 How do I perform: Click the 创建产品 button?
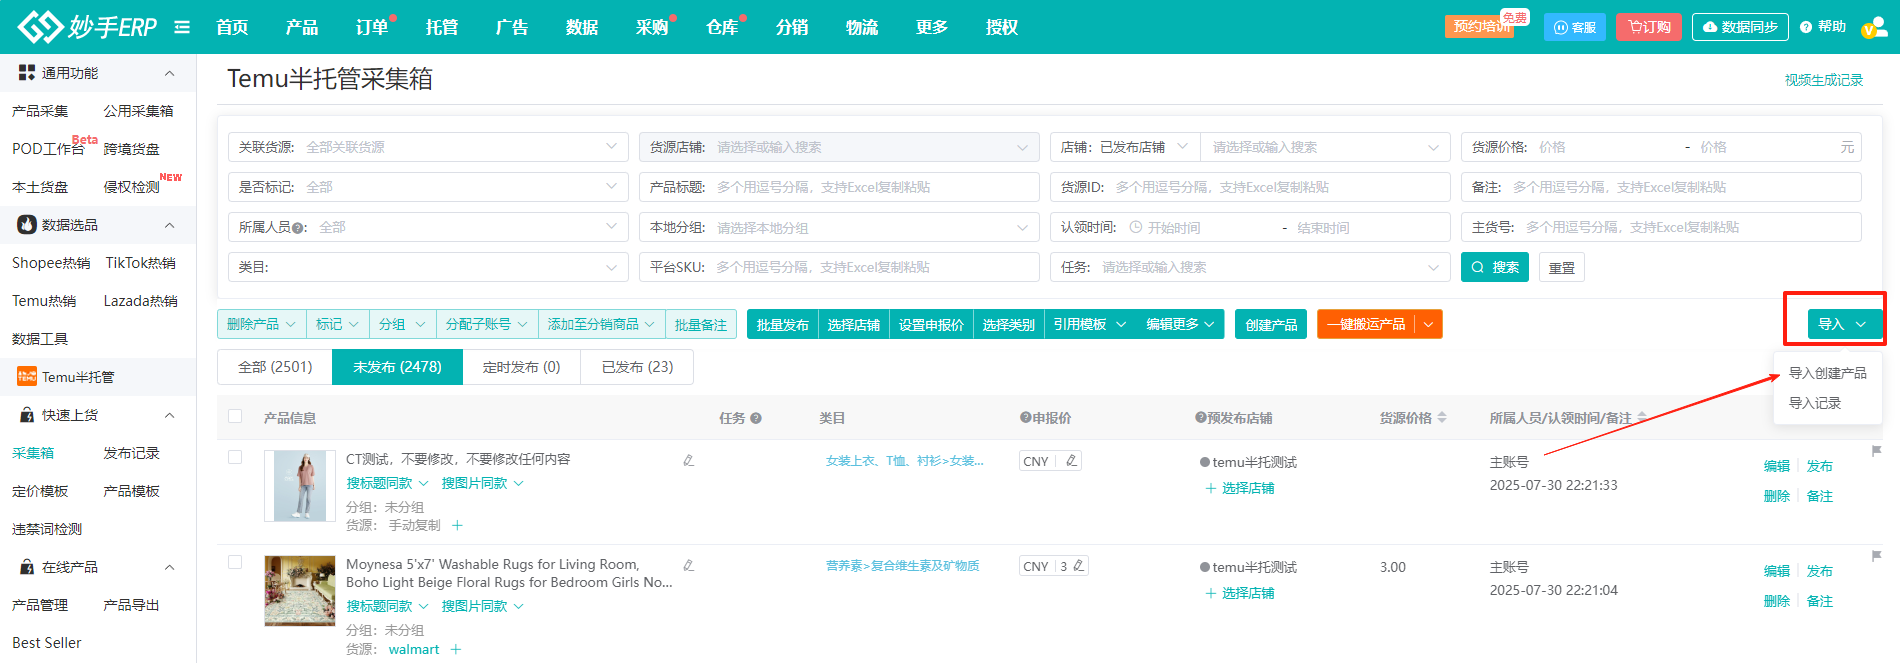[x=1271, y=324]
